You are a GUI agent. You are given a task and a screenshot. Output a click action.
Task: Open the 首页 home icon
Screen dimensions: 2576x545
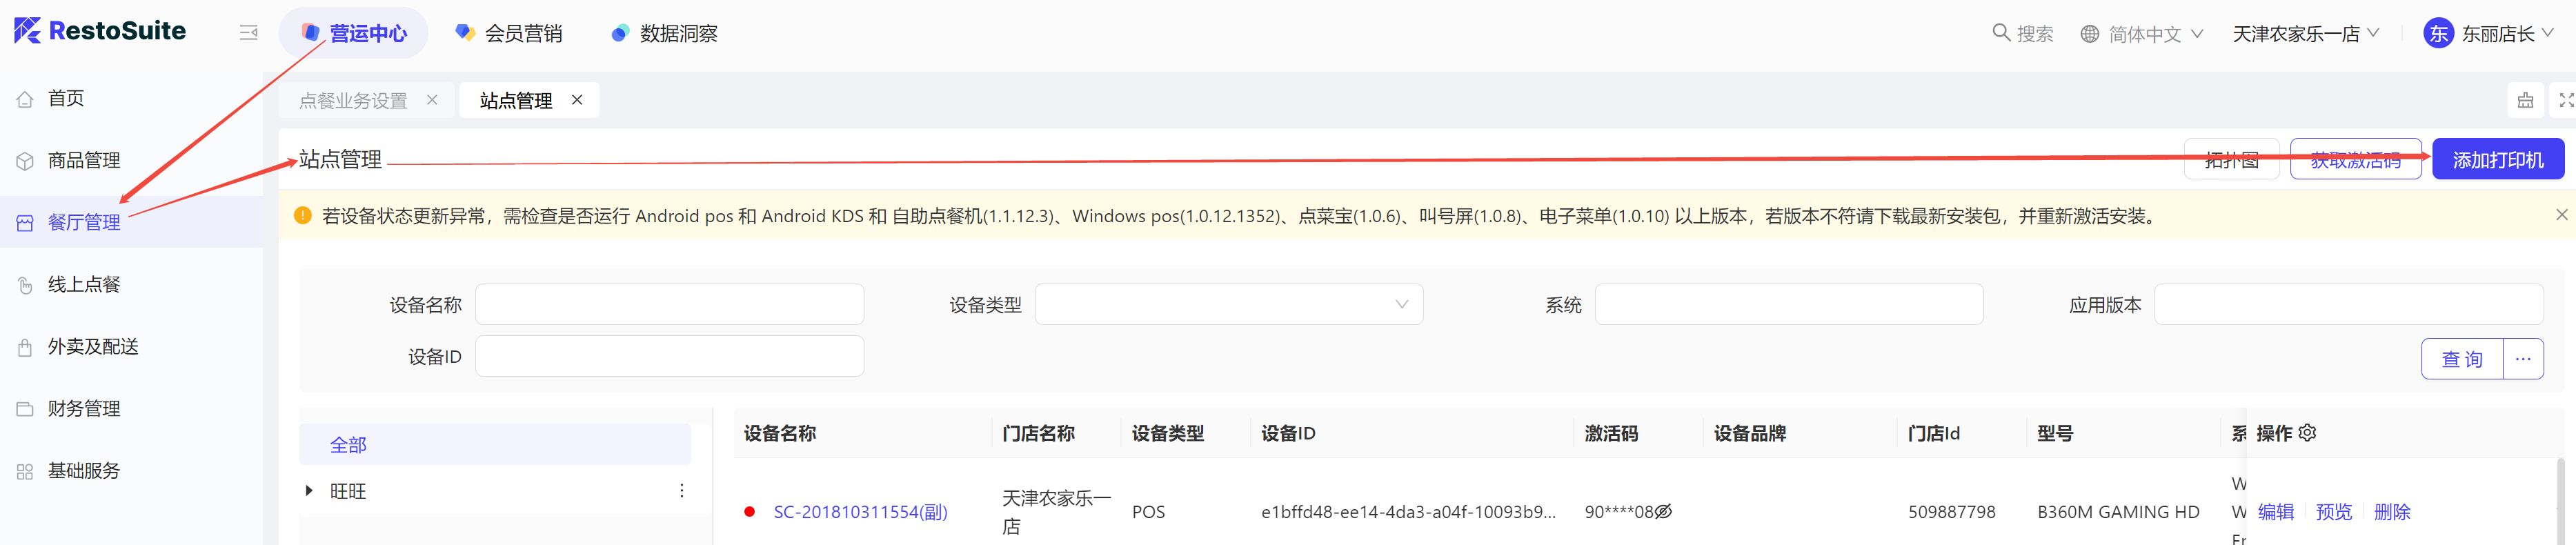coord(25,99)
